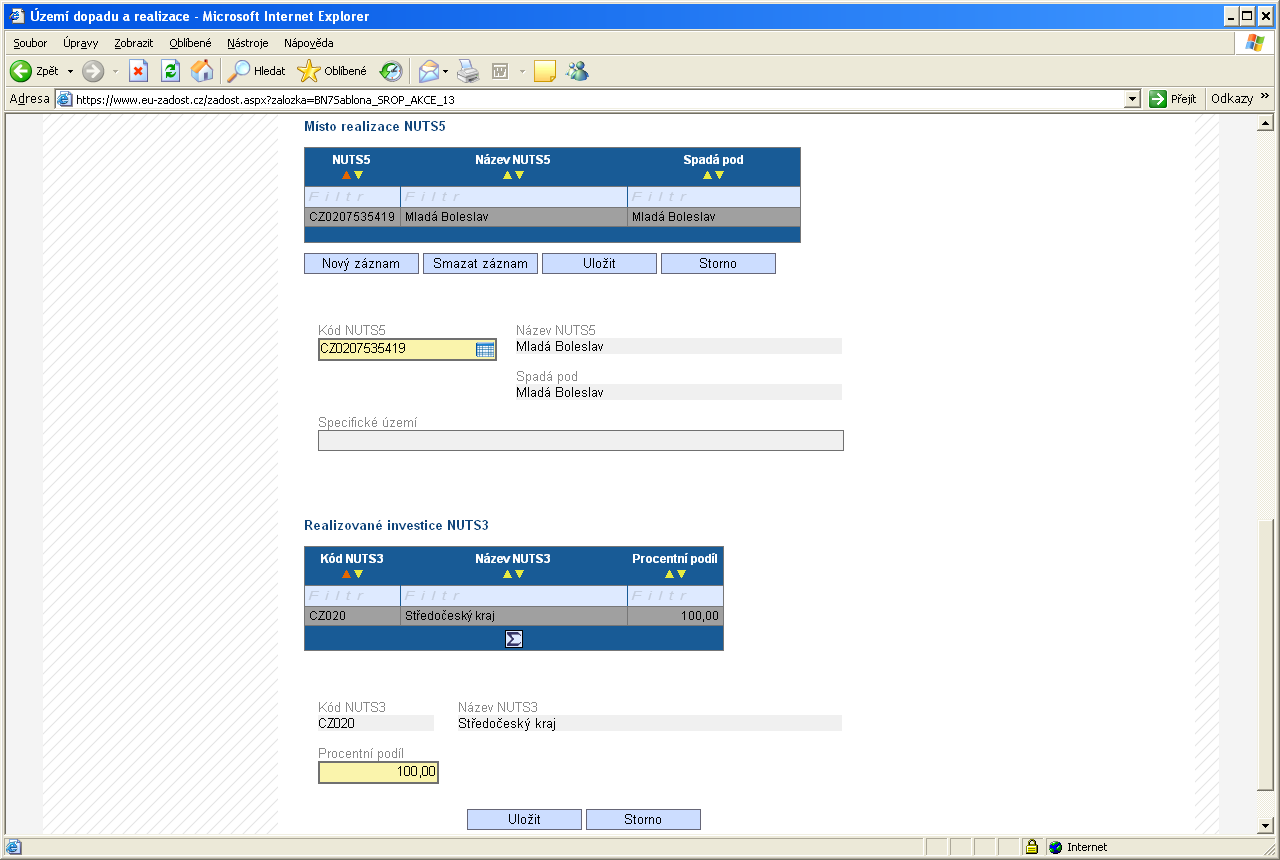Open the Nápověda menu
Viewport: 1280px width, 860px height.
pyautogui.click(x=309, y=43)
